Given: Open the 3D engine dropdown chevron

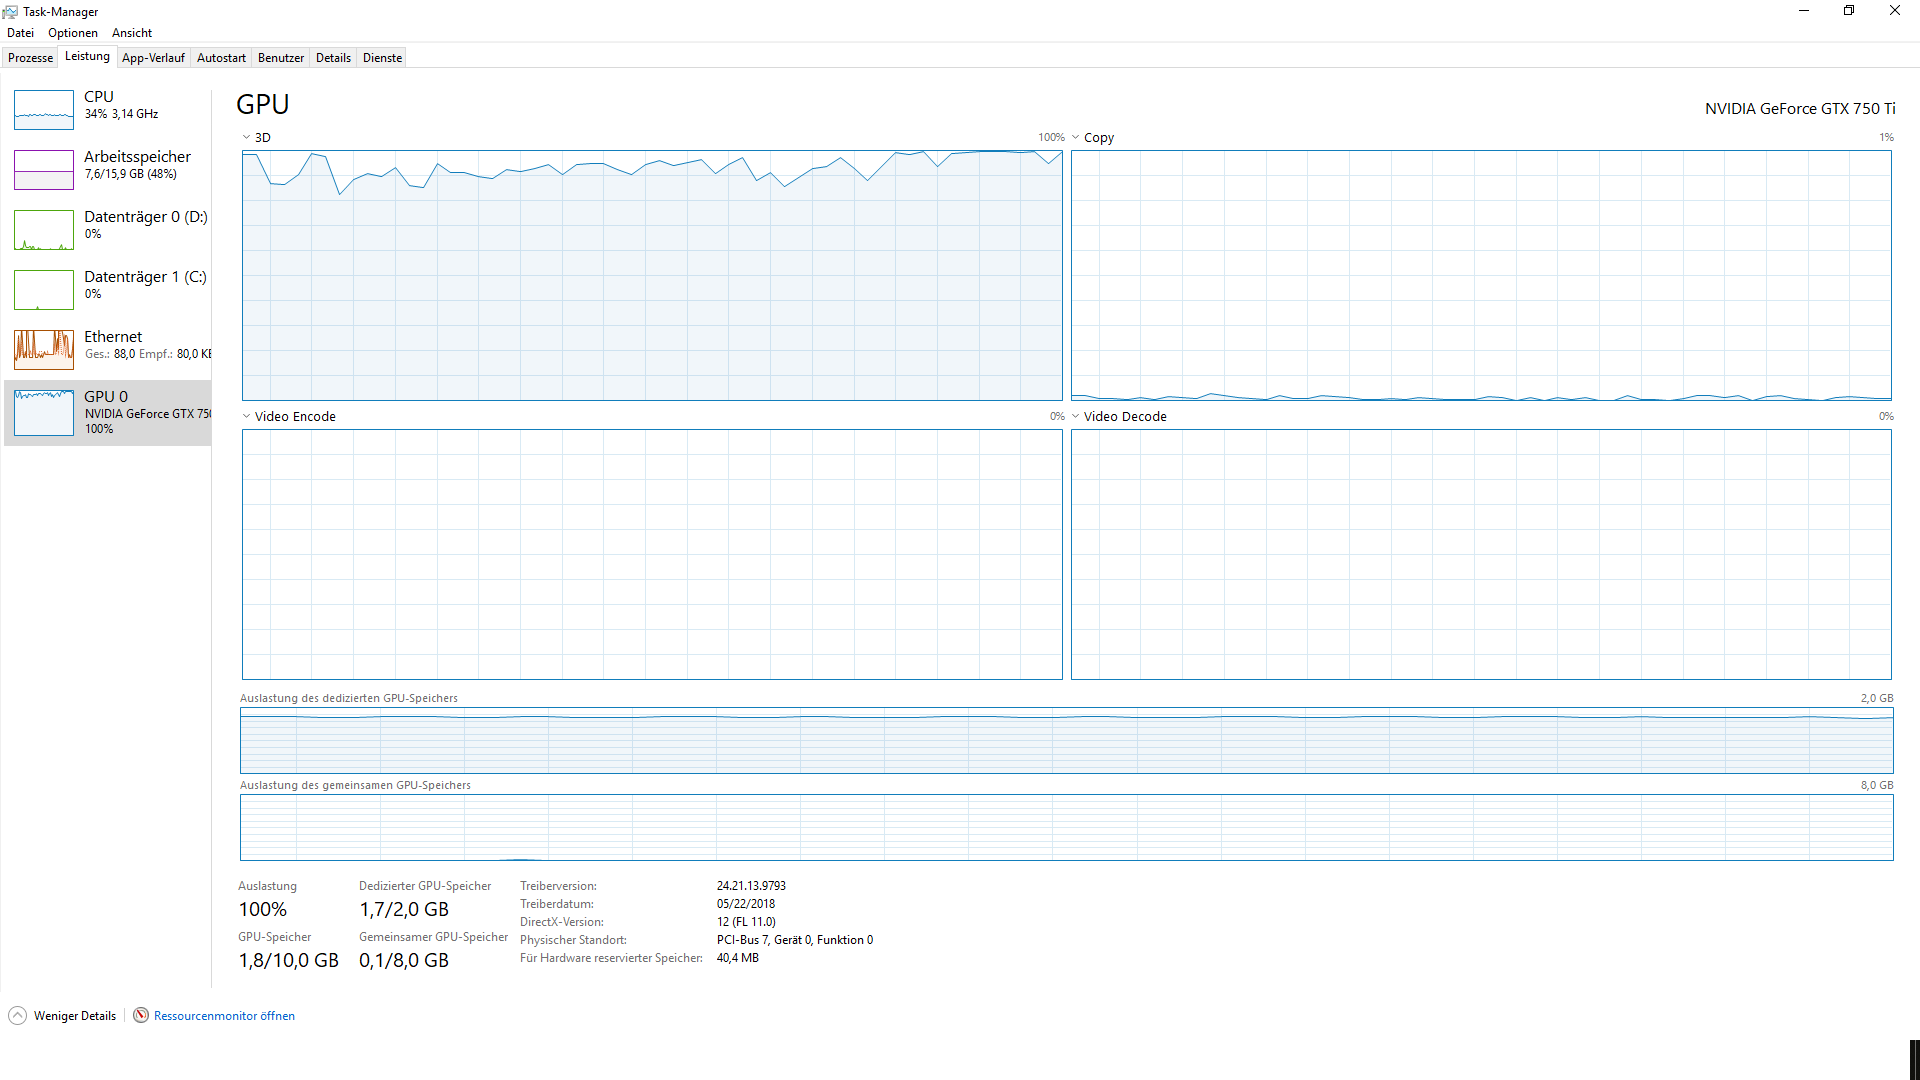Looking at the screenshot, I should [246, 138].
